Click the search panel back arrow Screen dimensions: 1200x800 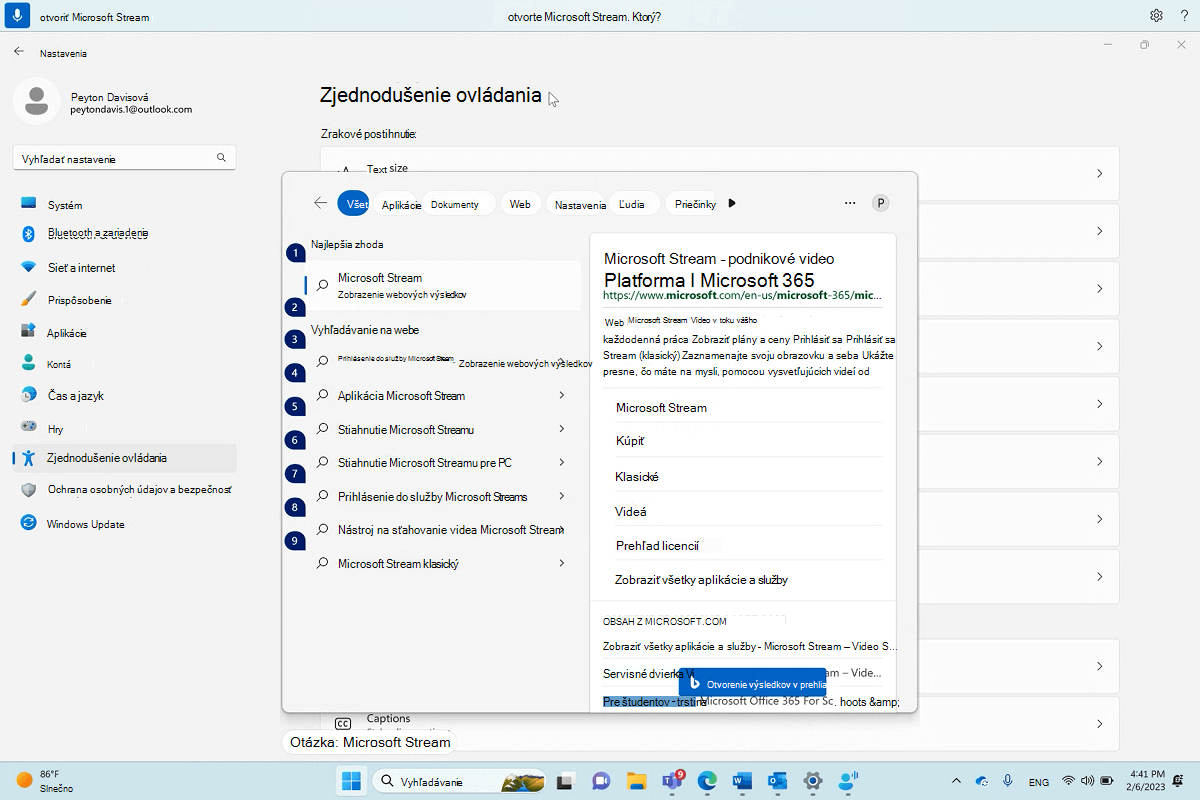[320, 203]
